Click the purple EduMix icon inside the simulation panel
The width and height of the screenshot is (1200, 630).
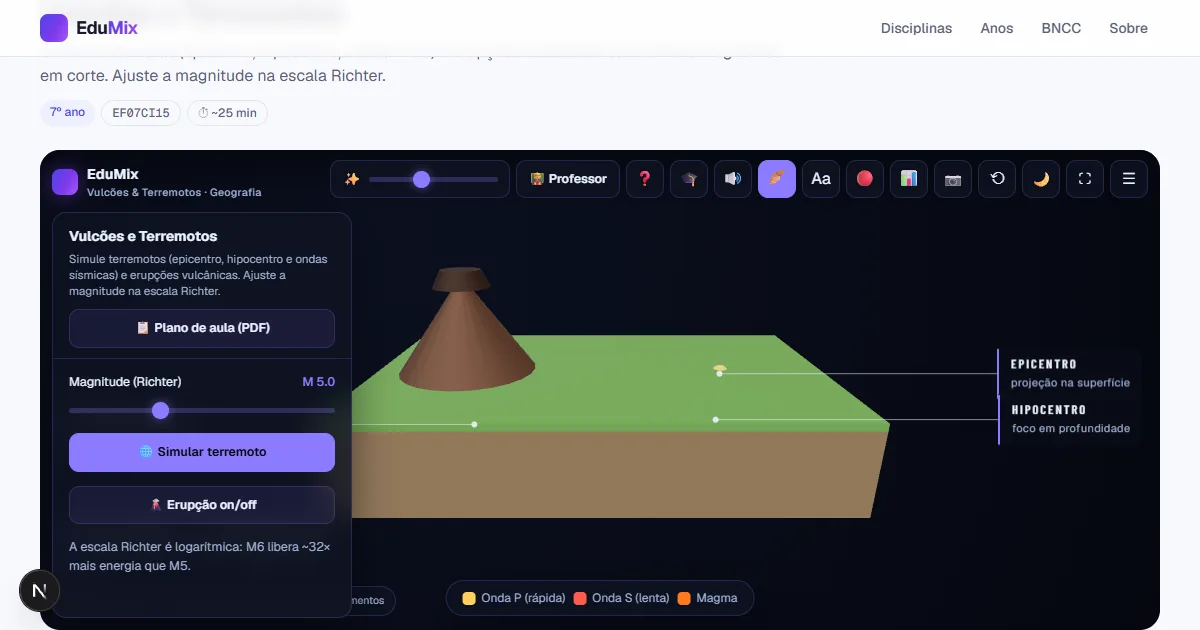65,181
